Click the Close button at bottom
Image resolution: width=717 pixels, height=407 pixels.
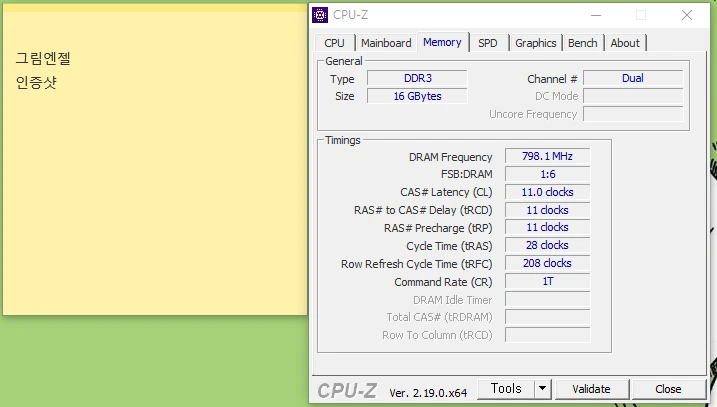(x=668, y=389)
